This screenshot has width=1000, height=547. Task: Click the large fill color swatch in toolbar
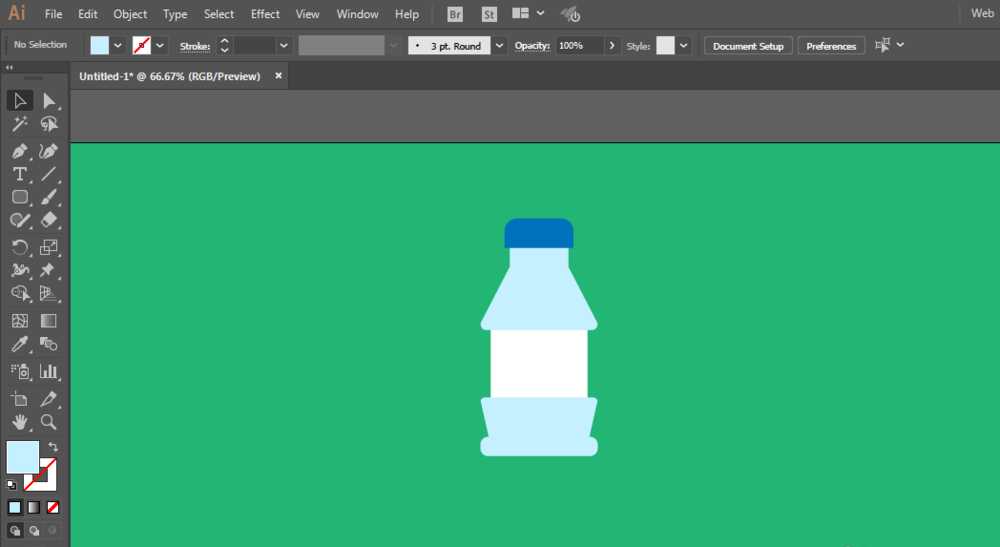pyautogui.click(x=22, y=457)
